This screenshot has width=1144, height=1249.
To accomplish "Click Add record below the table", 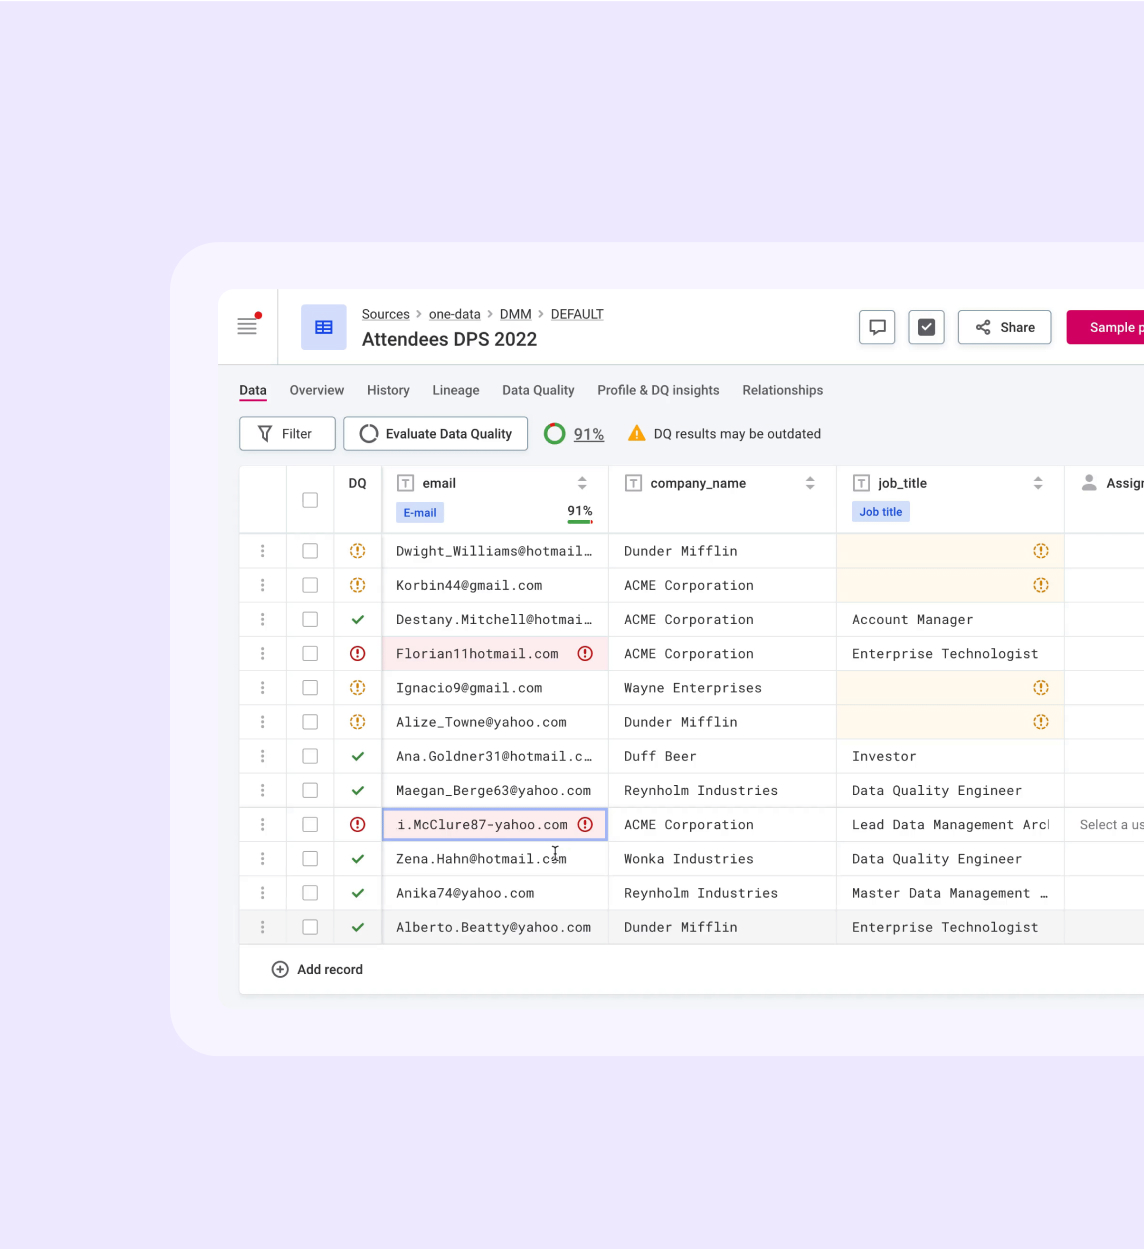I will [318, 969].
